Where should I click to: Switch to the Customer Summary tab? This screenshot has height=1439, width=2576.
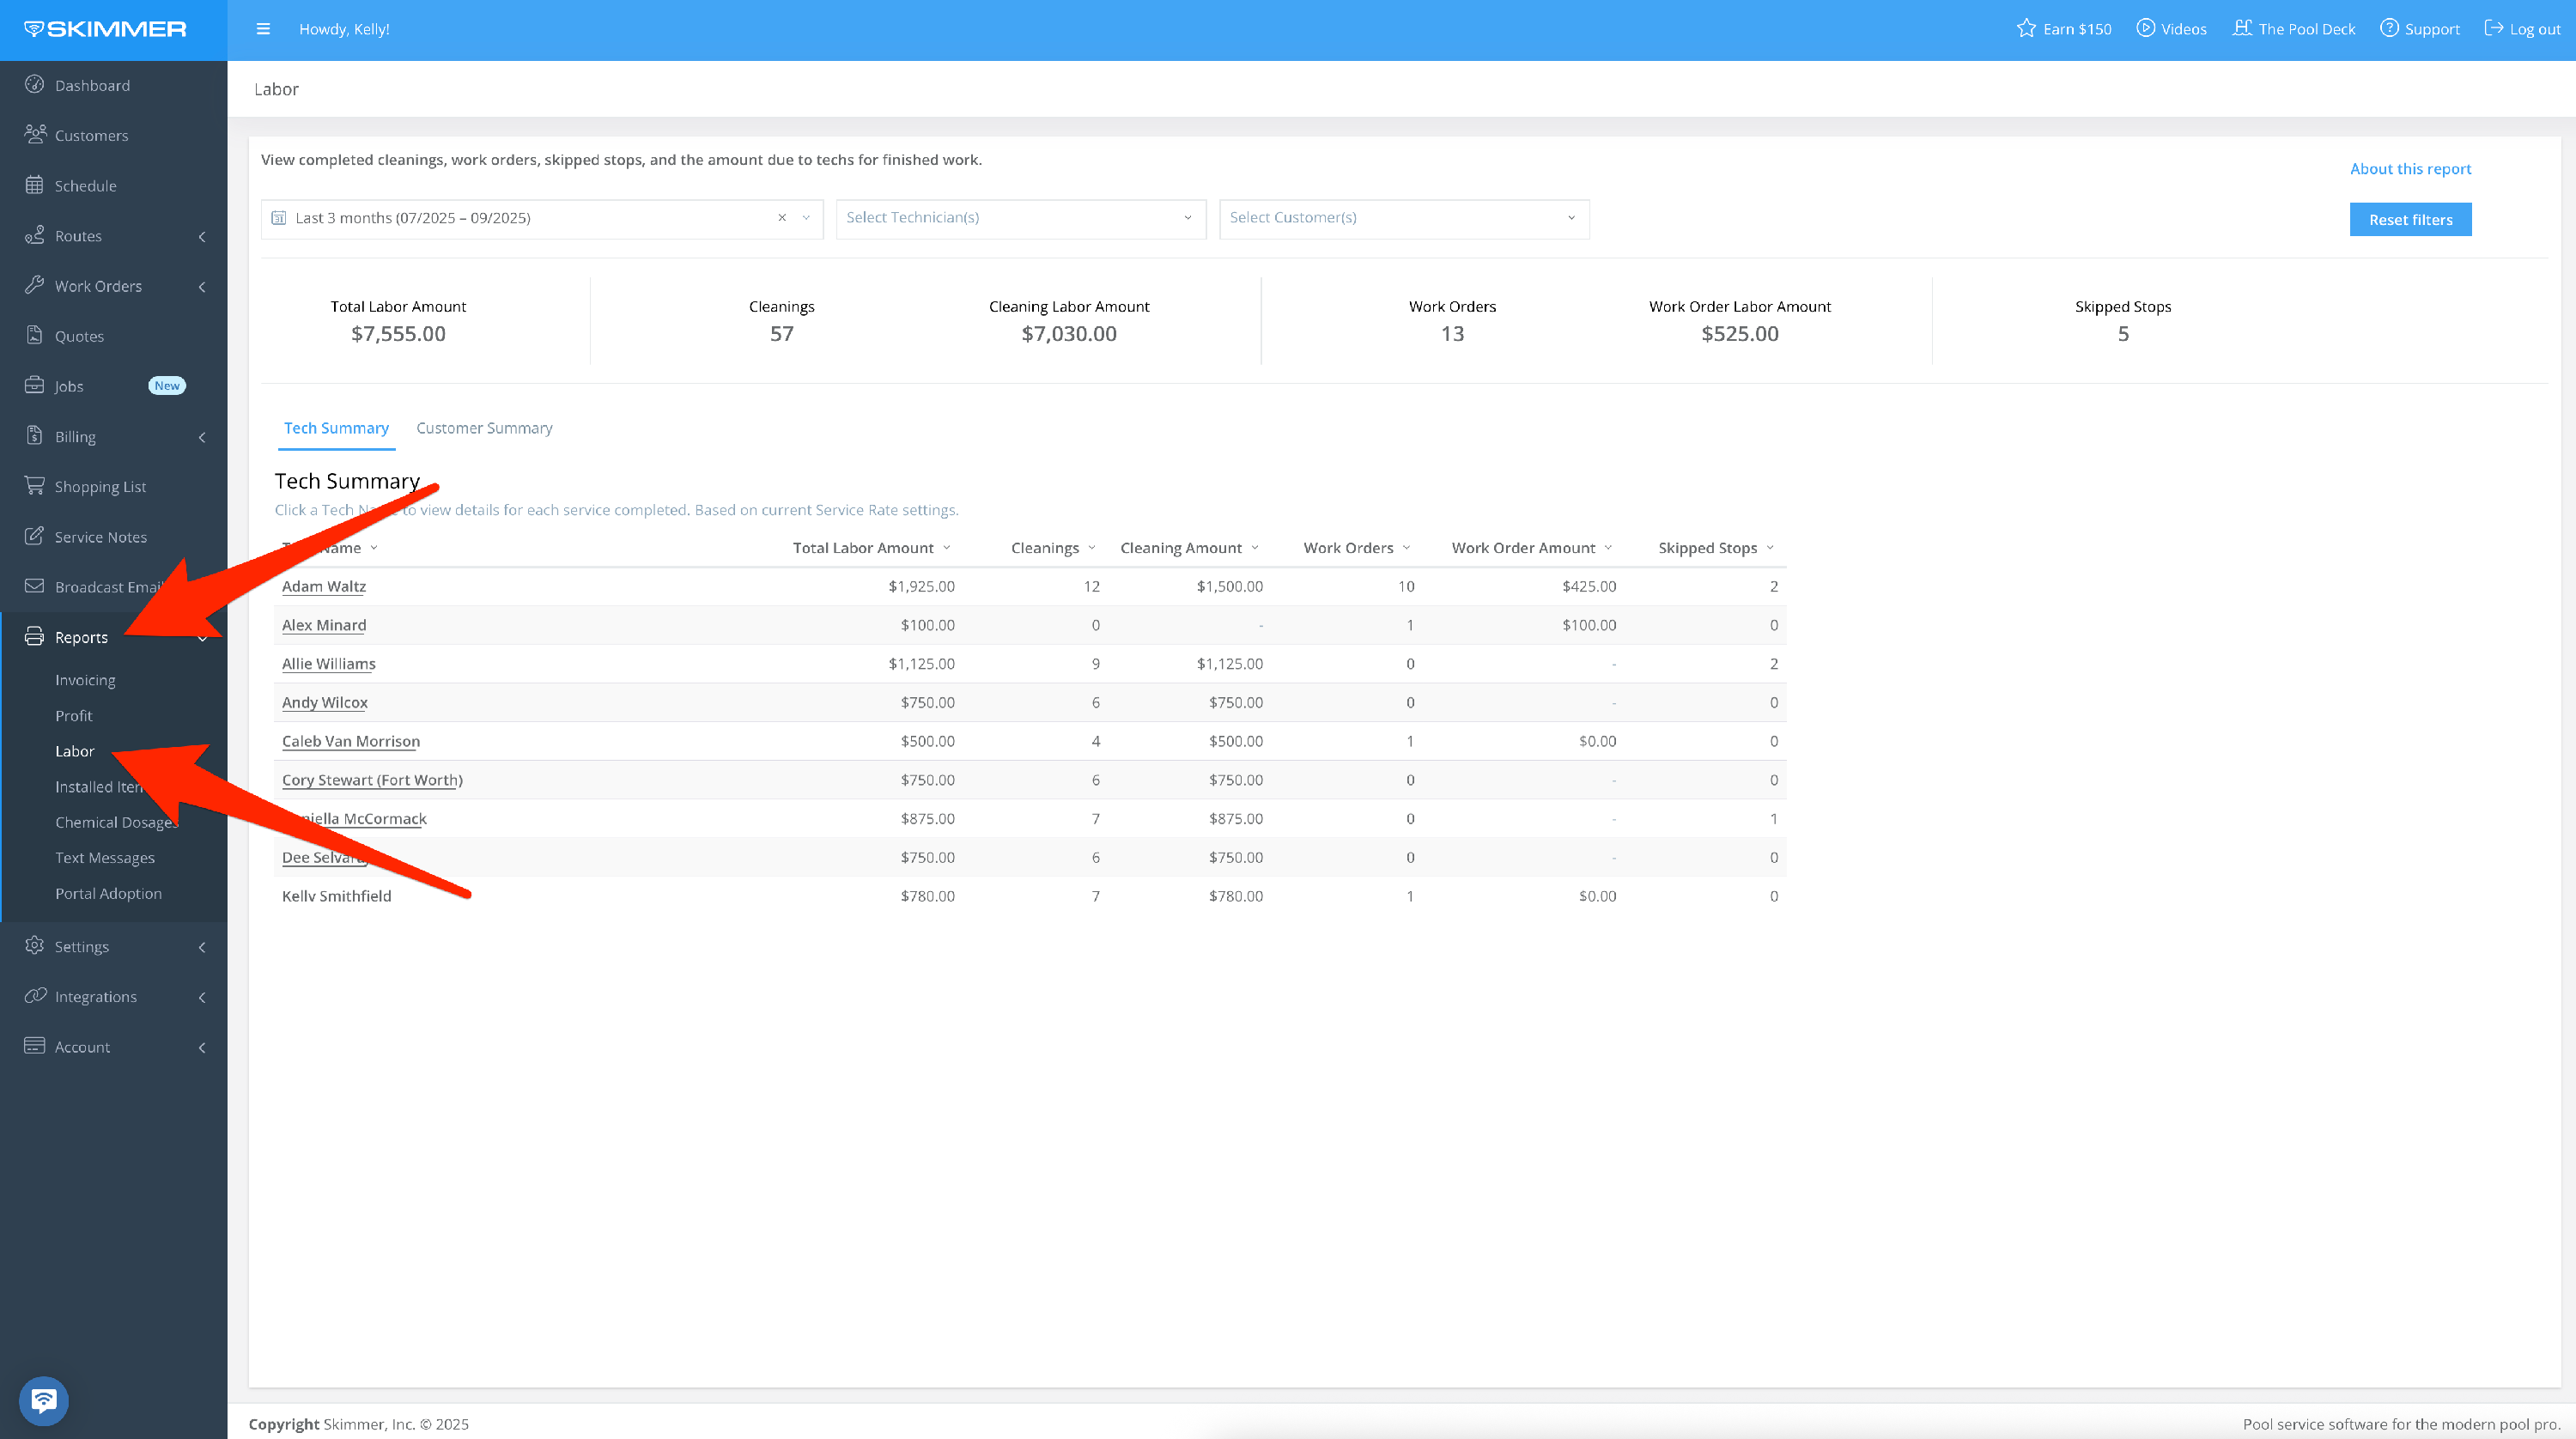pyautogui.click(x=484, y=428)
